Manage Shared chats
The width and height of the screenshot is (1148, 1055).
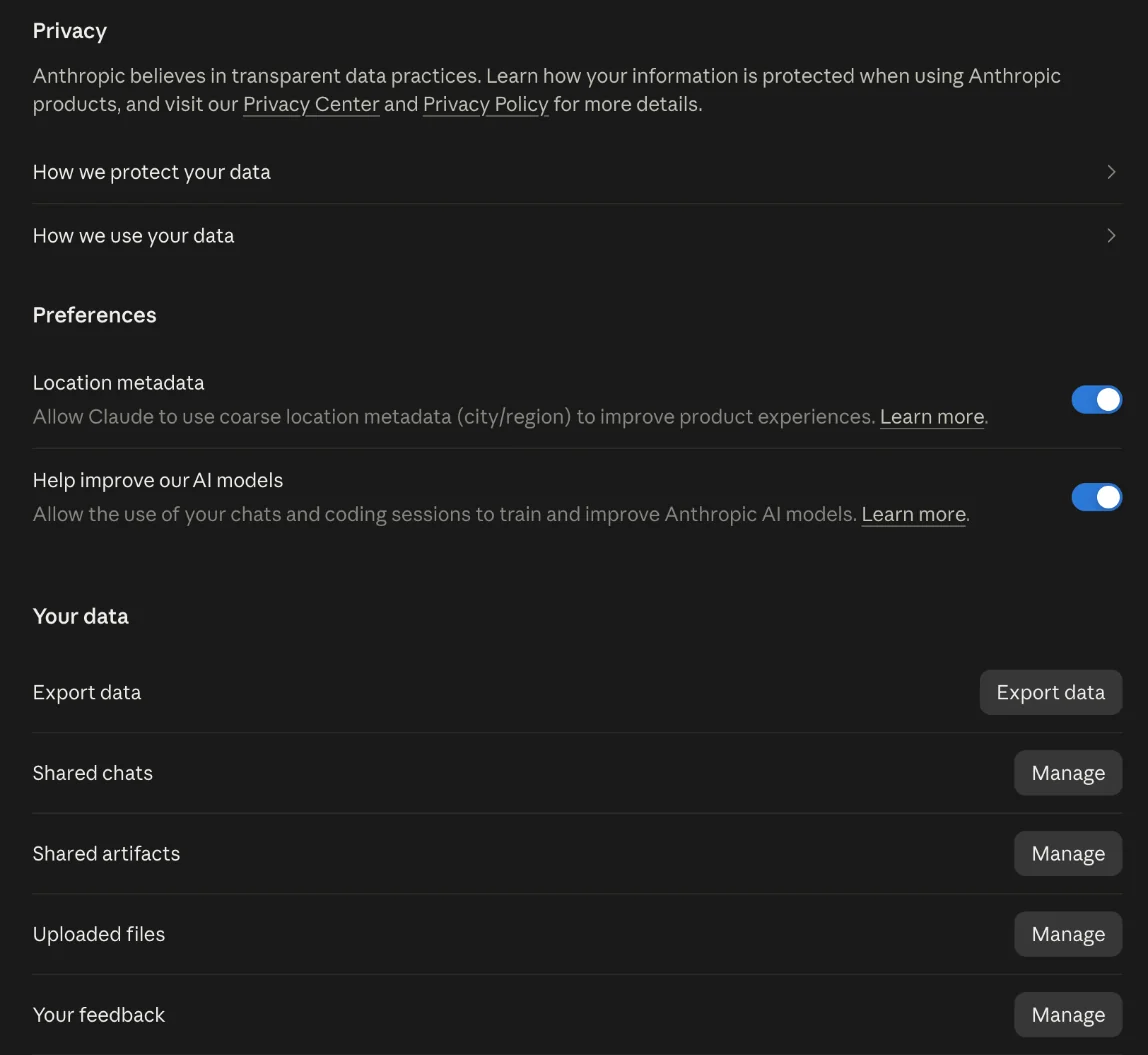[1068, 773]
